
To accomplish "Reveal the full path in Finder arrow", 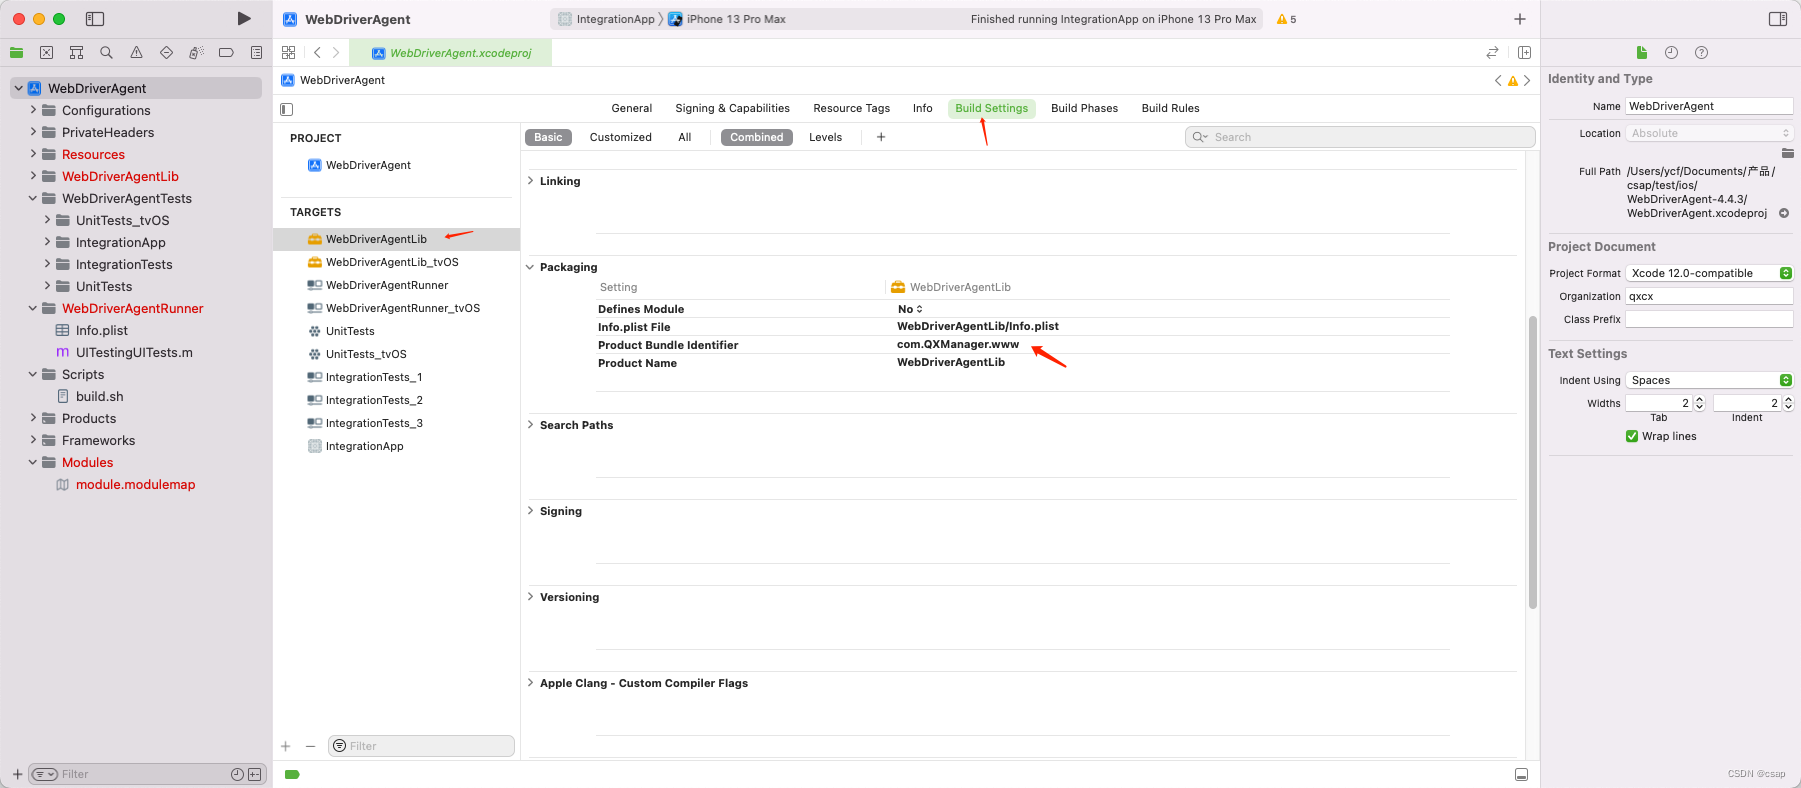I will pyautogui.click(x=1784, y=213).
